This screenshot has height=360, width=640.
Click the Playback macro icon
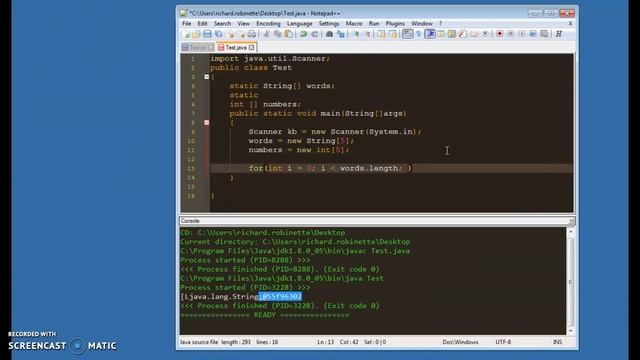(522, 34)
